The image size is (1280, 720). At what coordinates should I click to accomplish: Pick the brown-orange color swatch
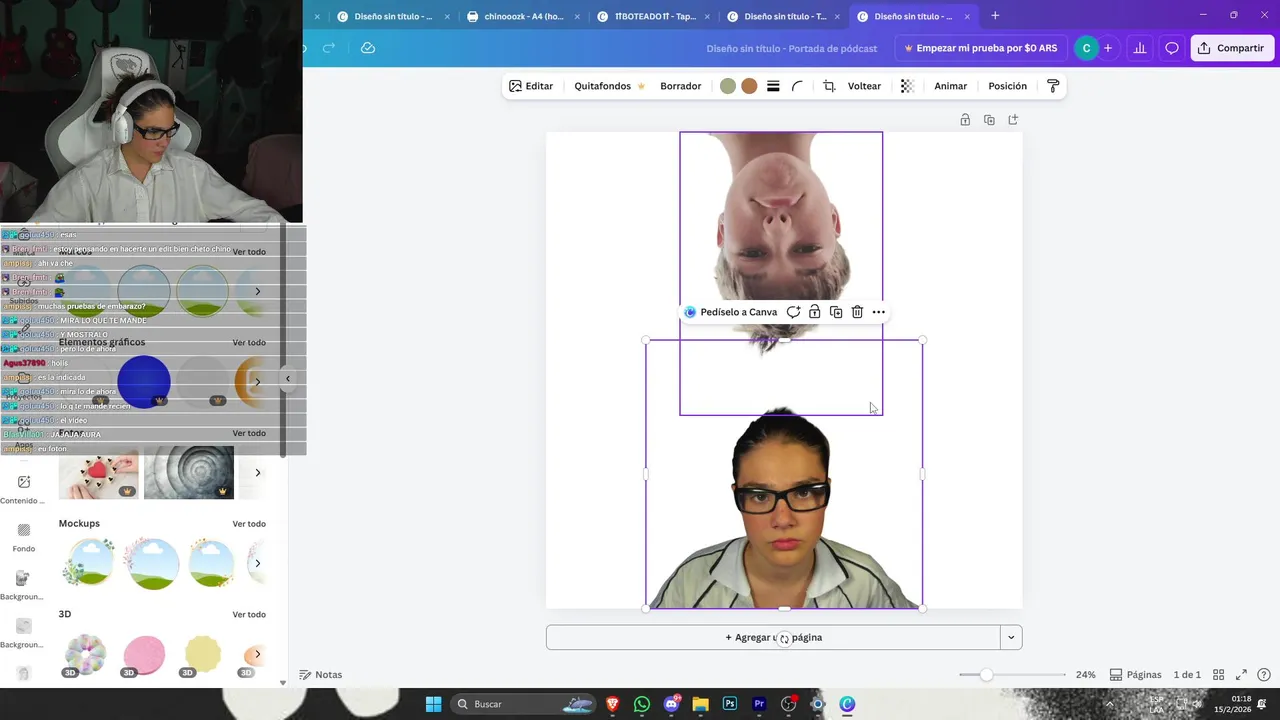pos(749,86)
